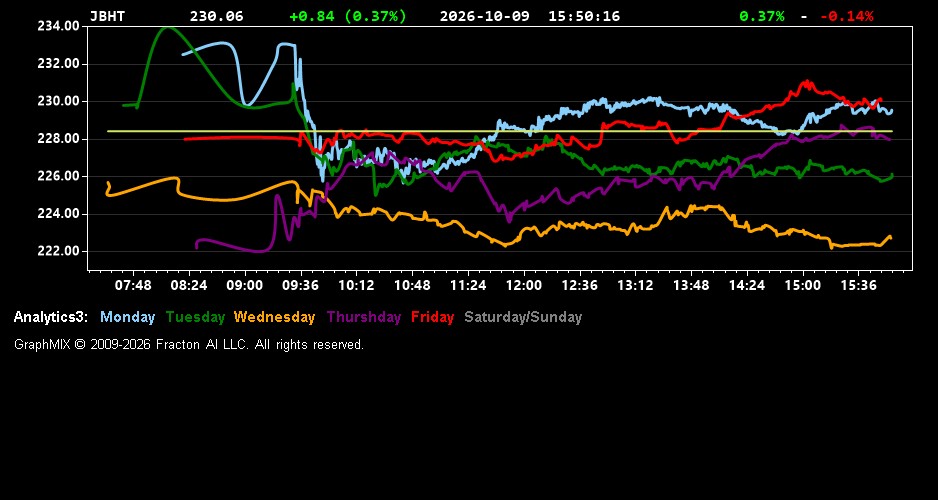Screen dimensions: 938x500
Task: Click the last price 230.06
Action: 217,16
